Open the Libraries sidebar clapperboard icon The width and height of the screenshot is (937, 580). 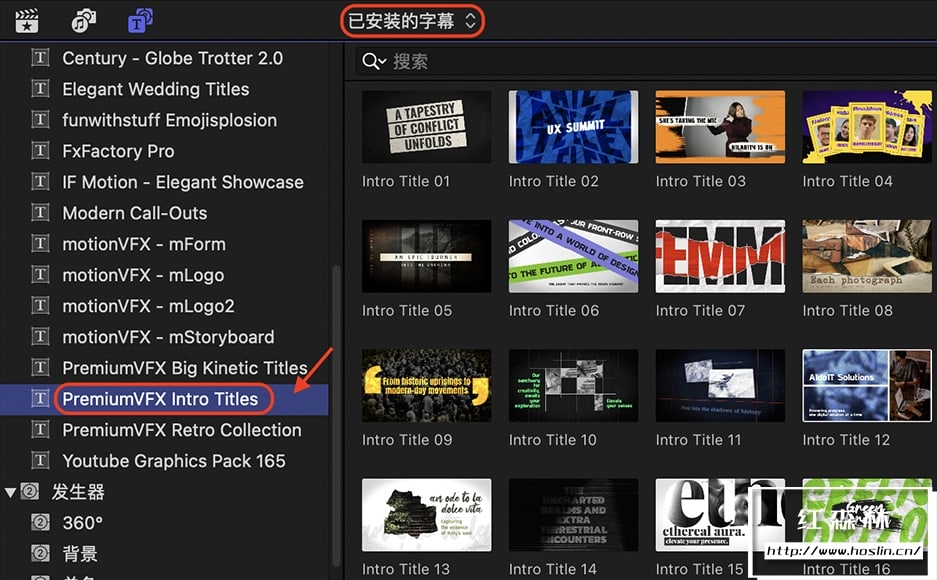coord(27,21)
